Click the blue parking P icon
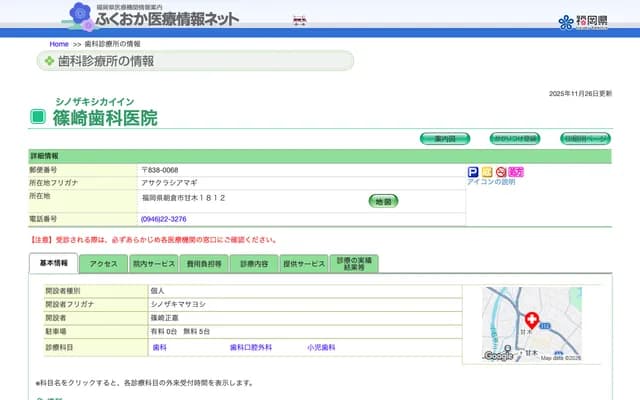 [473, 172]
